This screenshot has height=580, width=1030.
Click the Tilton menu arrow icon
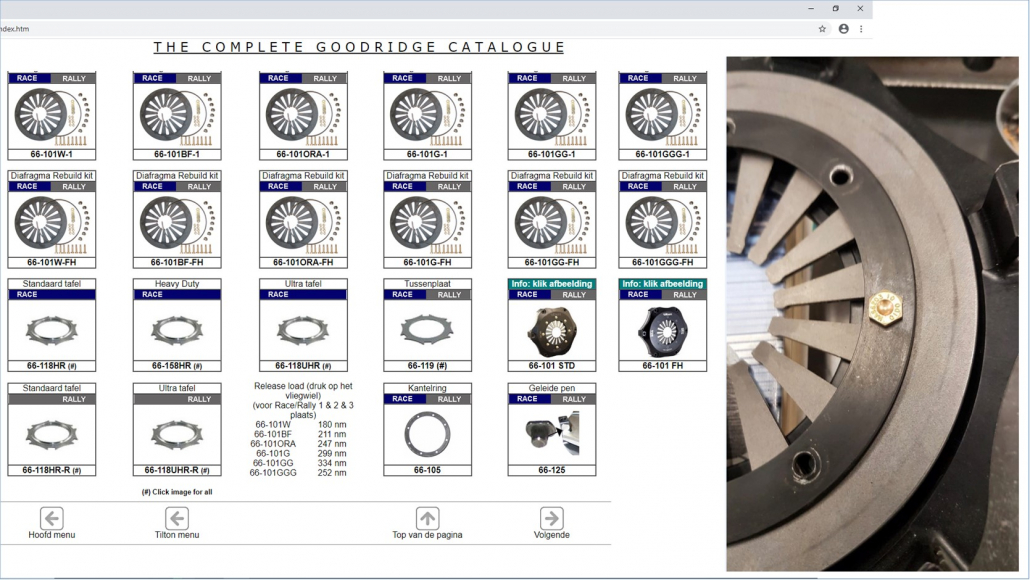point(177,518)
